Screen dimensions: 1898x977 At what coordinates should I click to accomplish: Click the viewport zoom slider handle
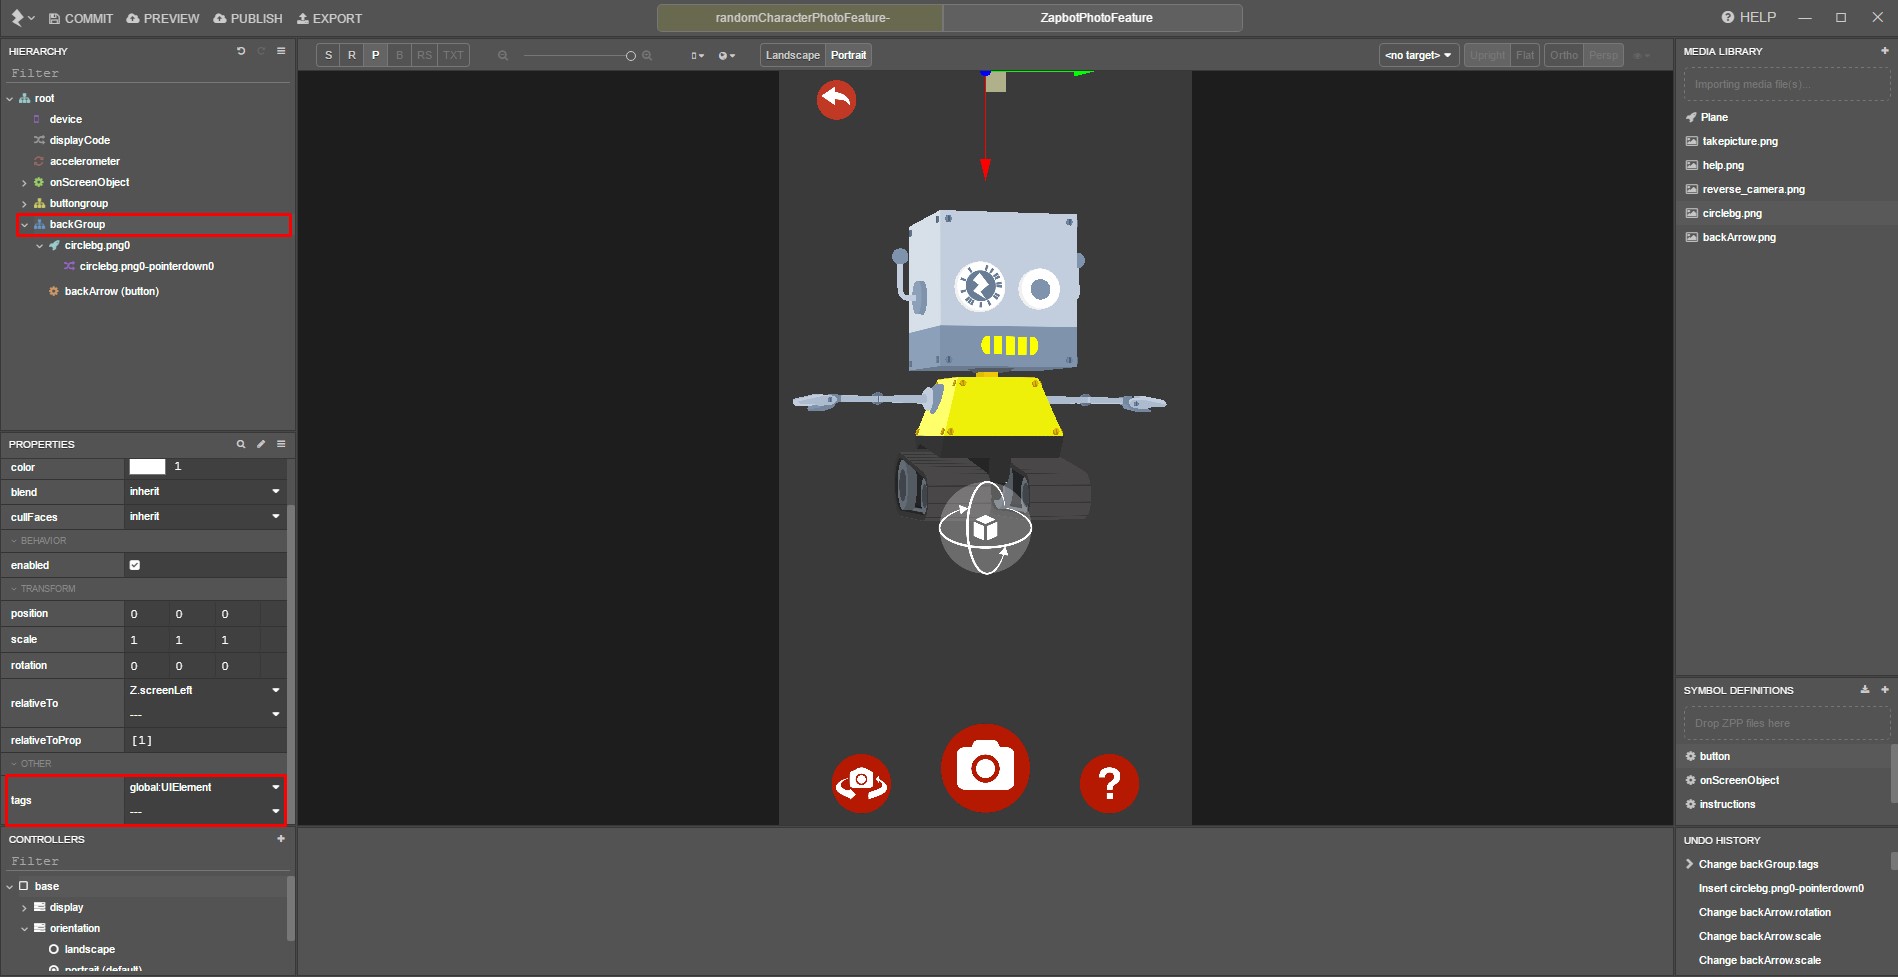[x=631, y=56]
